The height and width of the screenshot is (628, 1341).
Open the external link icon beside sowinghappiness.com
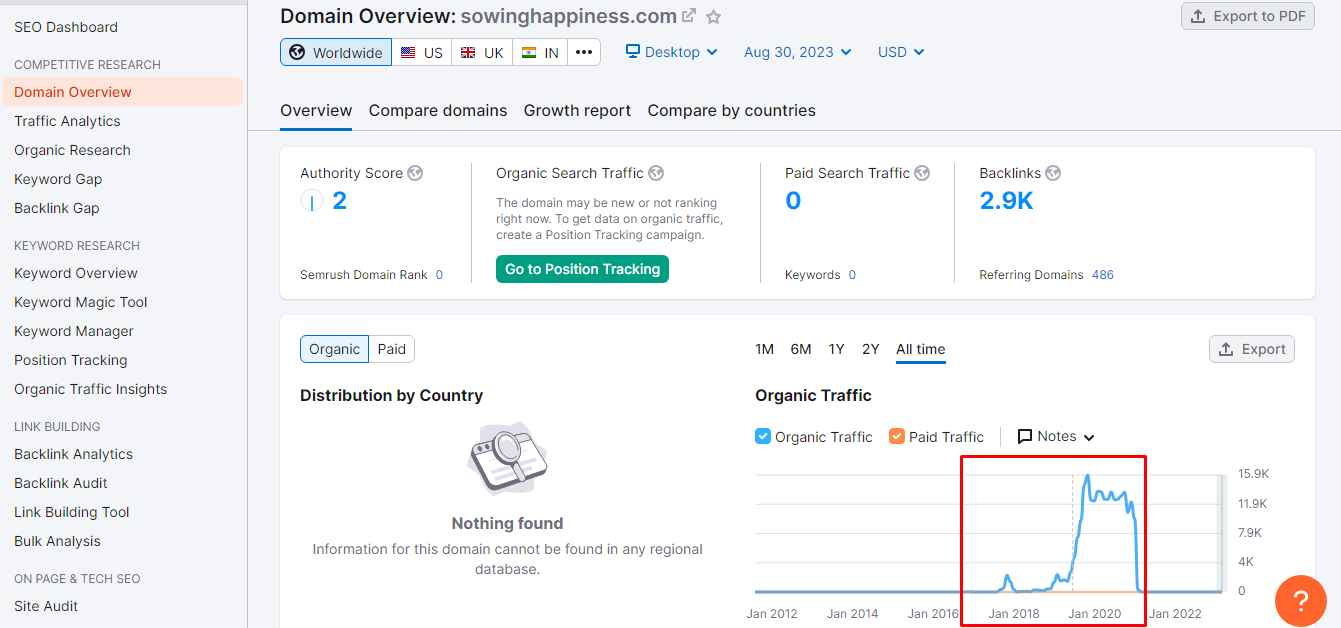(689, 16)
